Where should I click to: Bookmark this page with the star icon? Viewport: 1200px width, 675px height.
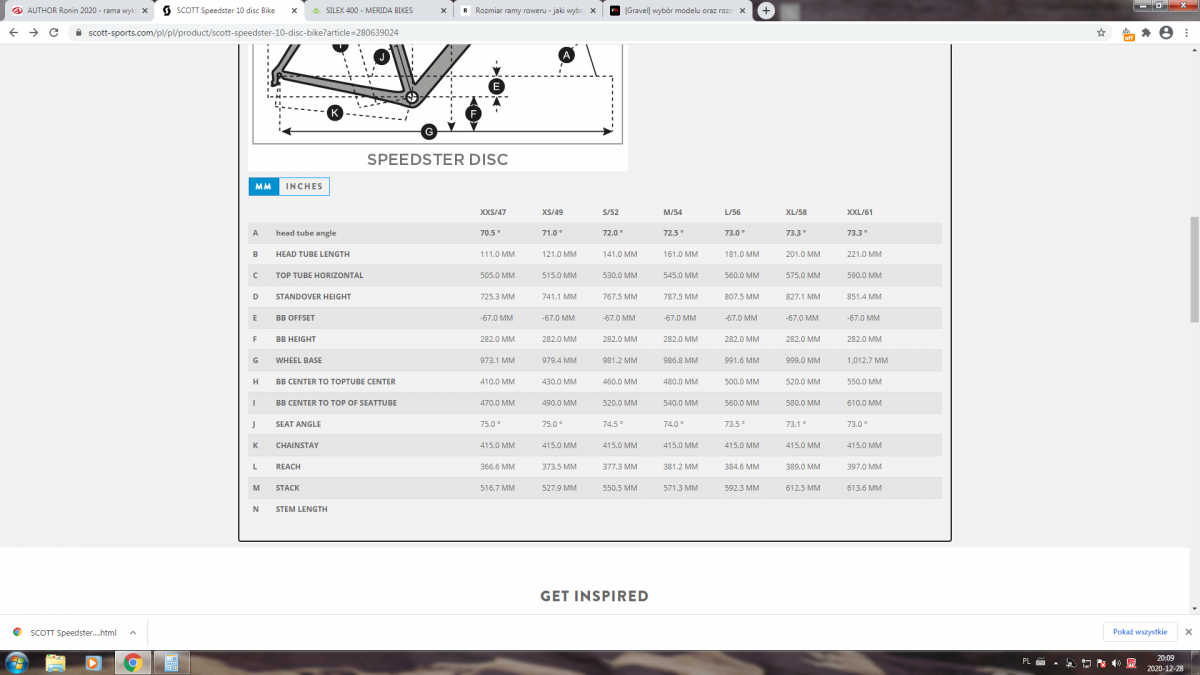[1101, 32]
